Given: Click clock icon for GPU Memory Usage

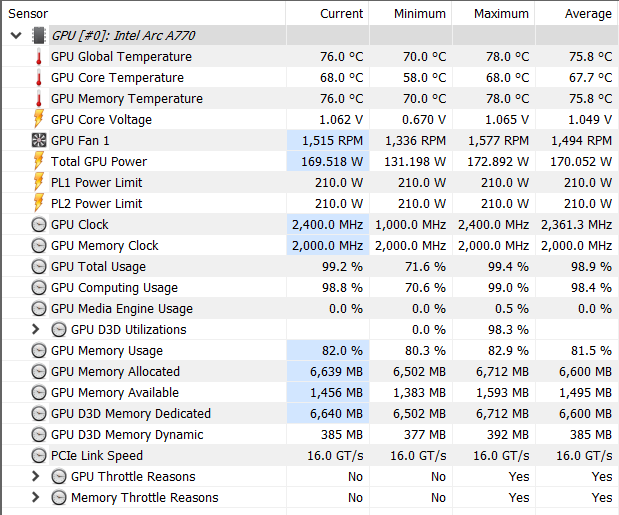Looking at the screenshot, I should click(39, 350).
